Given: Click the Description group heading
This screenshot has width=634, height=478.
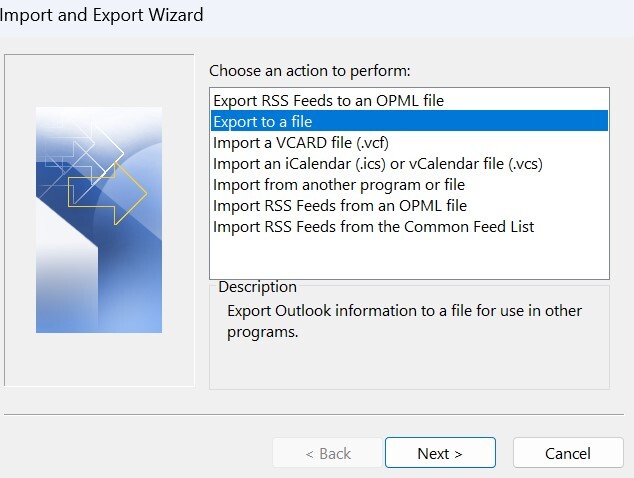Looking at the screenshot, I should [x=257, y=287].
